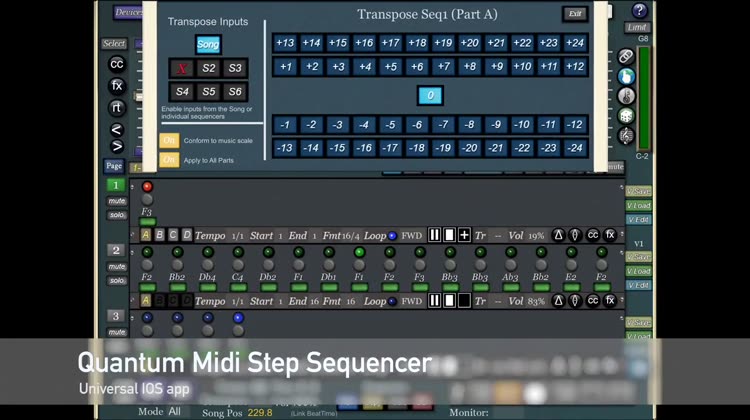Click the red step LED in sequencer 1

coord(147,187)
